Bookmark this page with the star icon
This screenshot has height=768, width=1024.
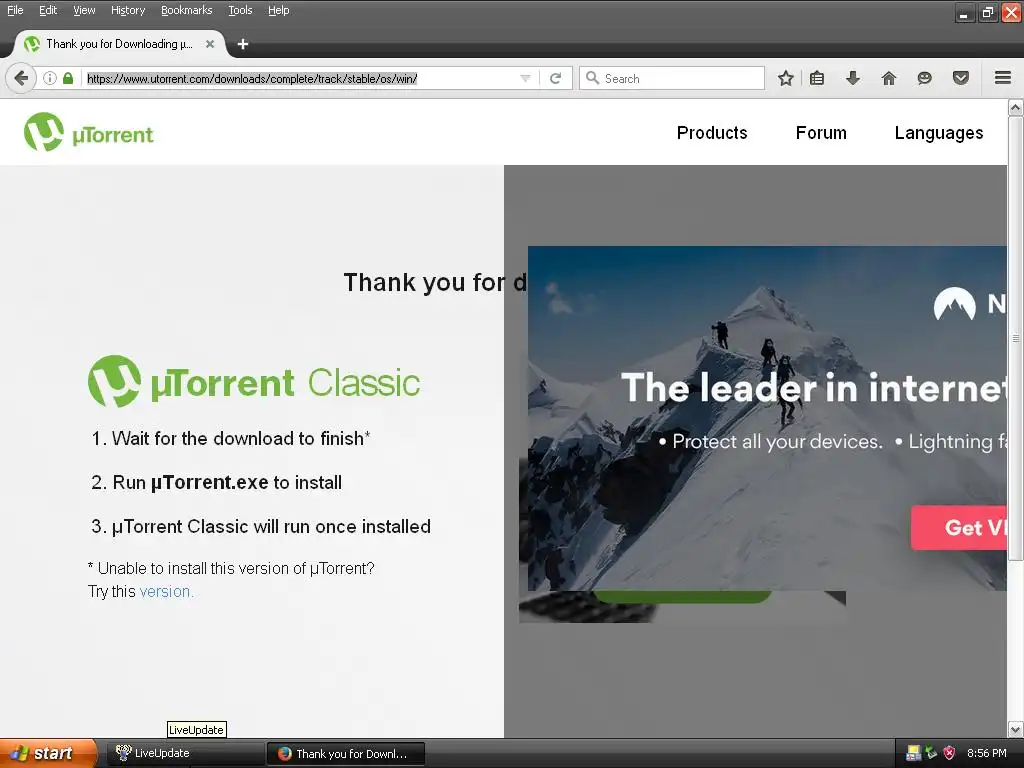click(786, 78)
